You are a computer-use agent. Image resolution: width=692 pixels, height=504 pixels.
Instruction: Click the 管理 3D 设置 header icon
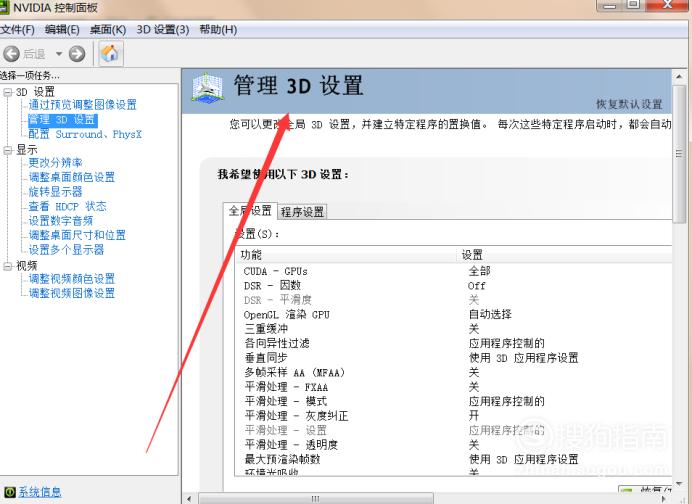coord(208,87)
